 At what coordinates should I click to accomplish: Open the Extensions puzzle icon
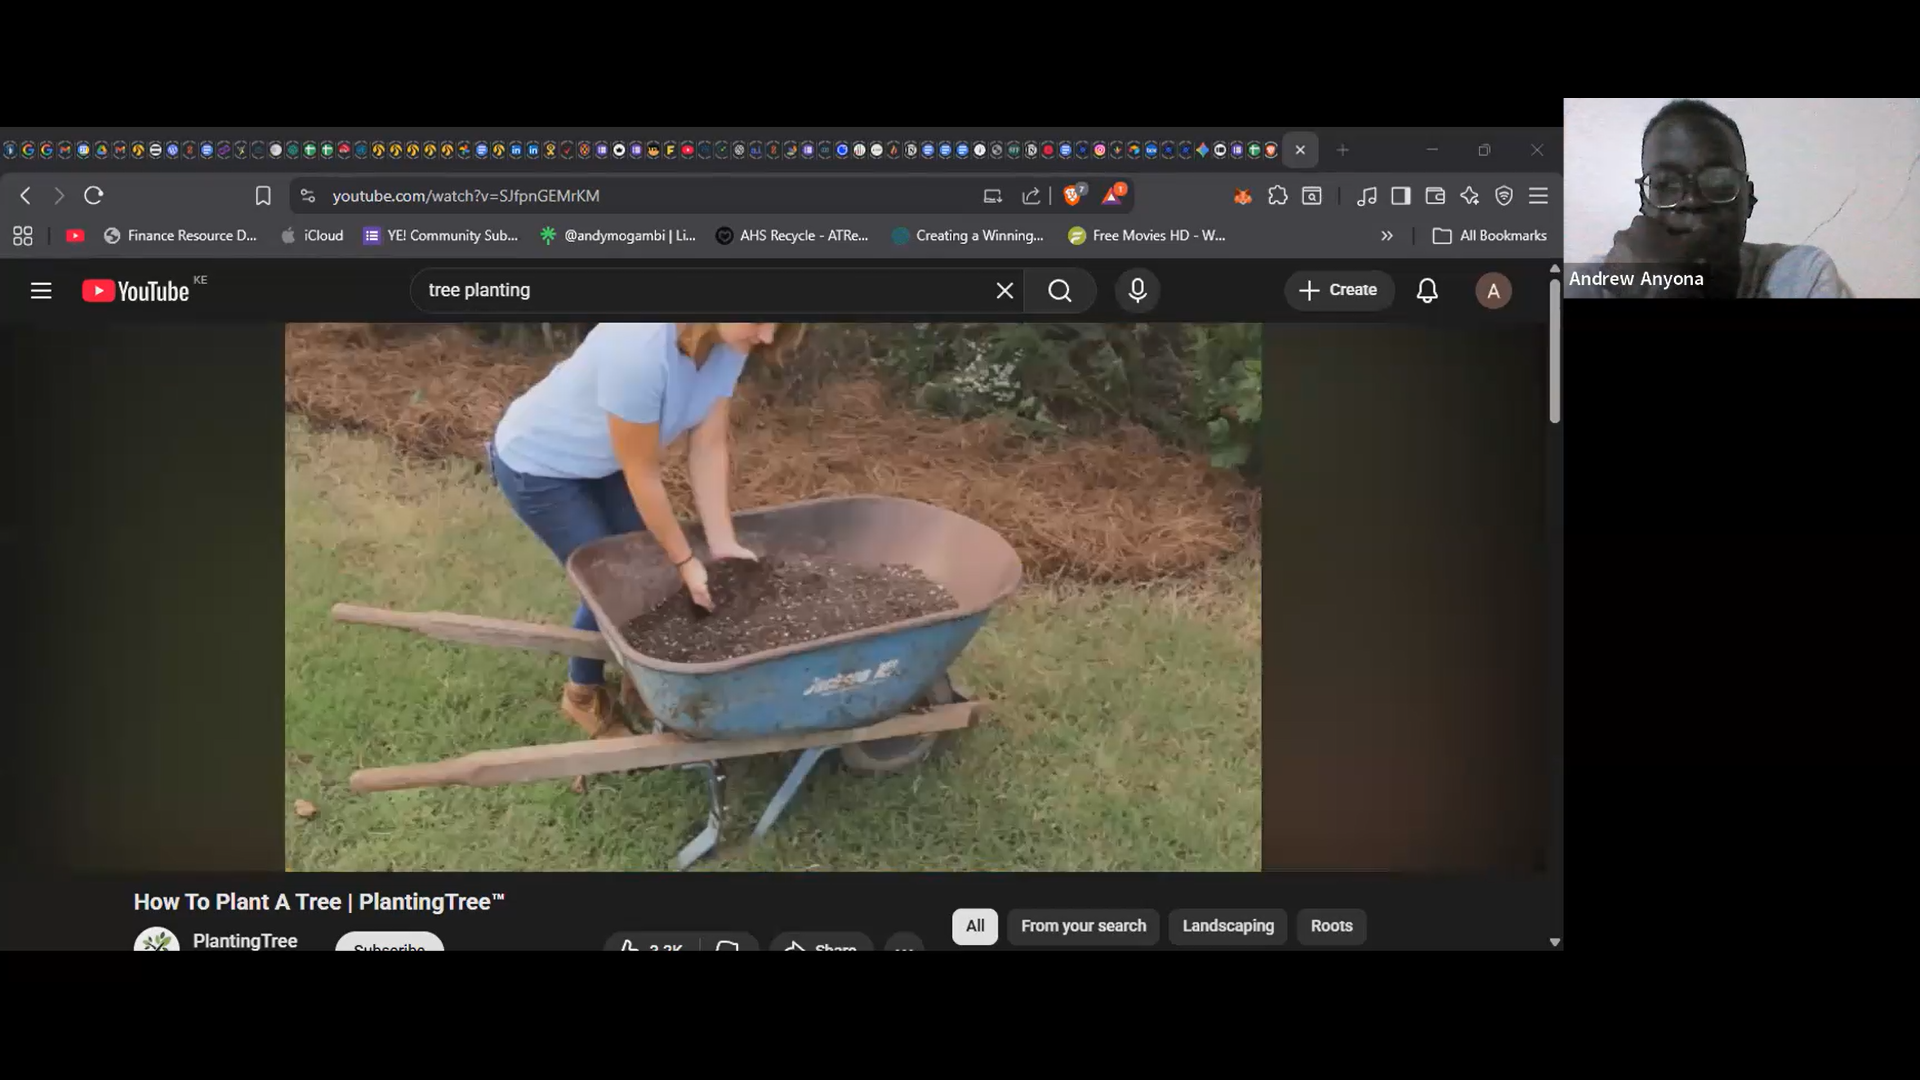pyautogui.click(x=1277, y=196)
